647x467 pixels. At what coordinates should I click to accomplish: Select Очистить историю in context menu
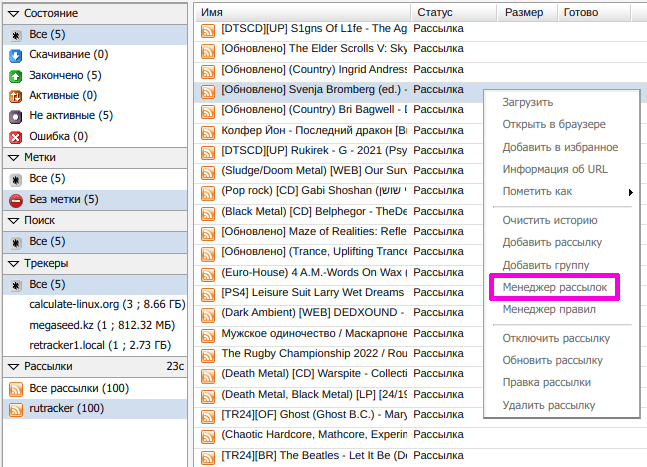550,220
